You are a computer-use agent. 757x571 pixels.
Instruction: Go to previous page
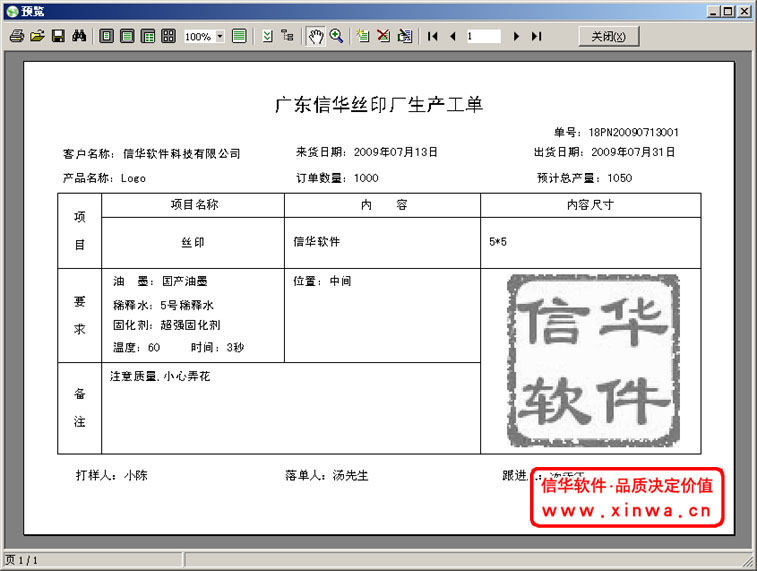pyautogui.click(x=453, y=36)
